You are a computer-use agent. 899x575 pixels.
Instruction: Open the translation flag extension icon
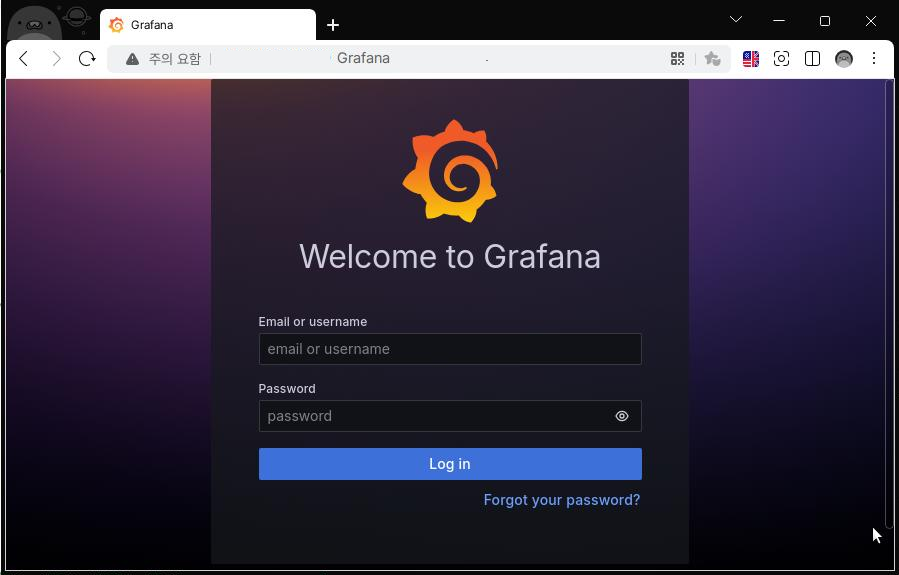pyautogui.click(x=751, y=58)
